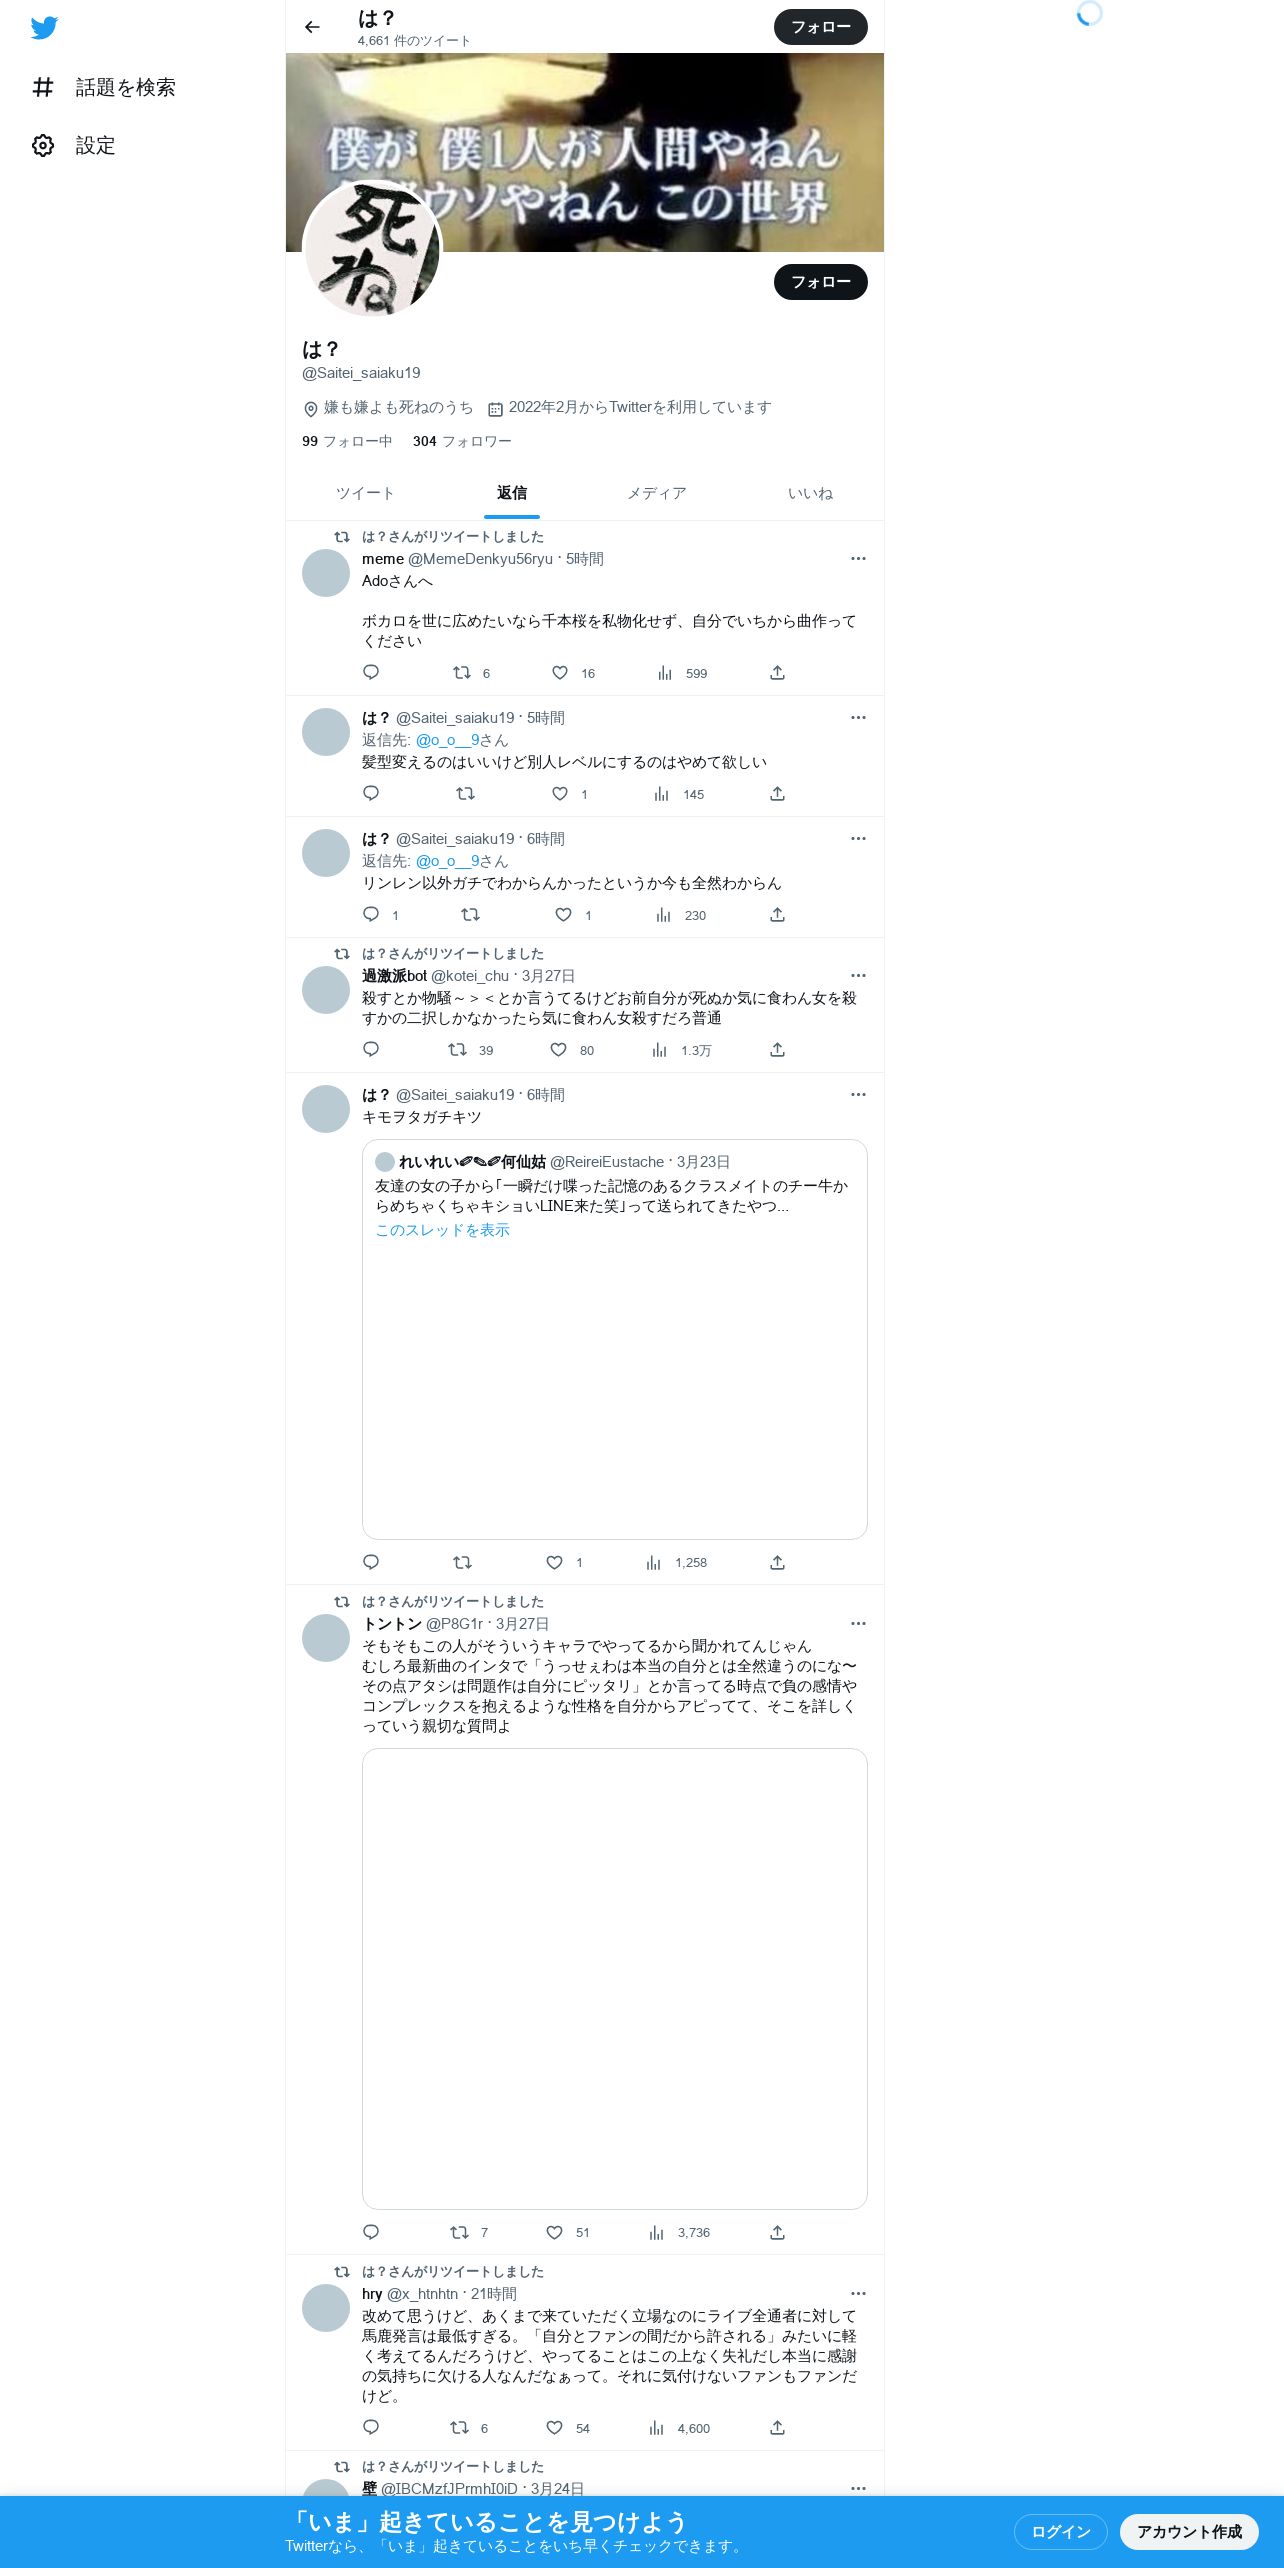Open more options on hry tweet
This screenshot has height=2568, width=1284.
coord(858,2293)
